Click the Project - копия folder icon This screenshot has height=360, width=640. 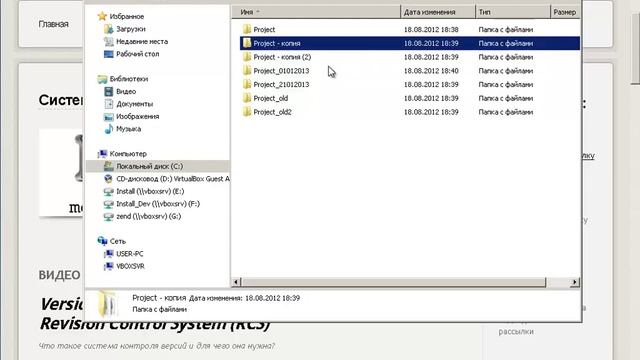click(x=247, y=43)
